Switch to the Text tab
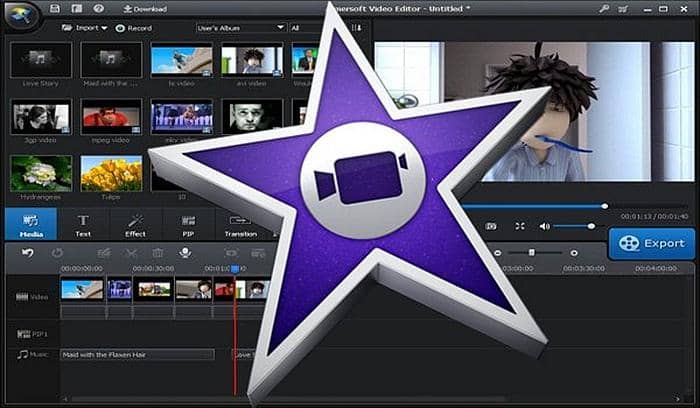The width and height of the screenshot is (700, 408). coord(83,225)
